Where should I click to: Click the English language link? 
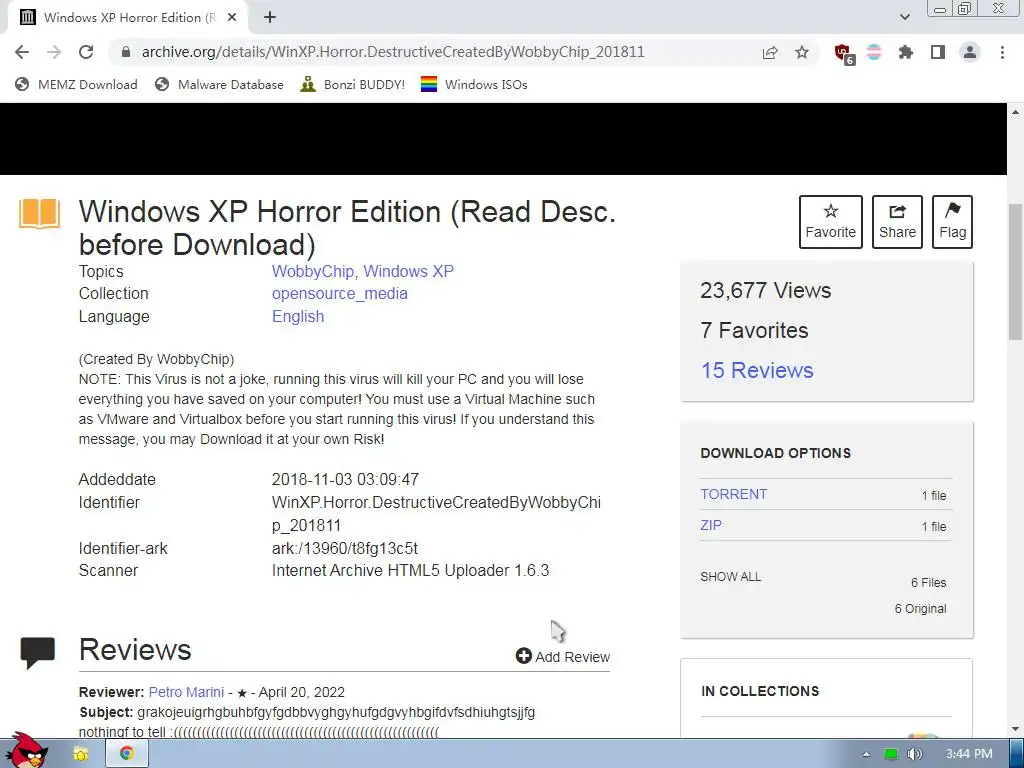tap(298, 316)
